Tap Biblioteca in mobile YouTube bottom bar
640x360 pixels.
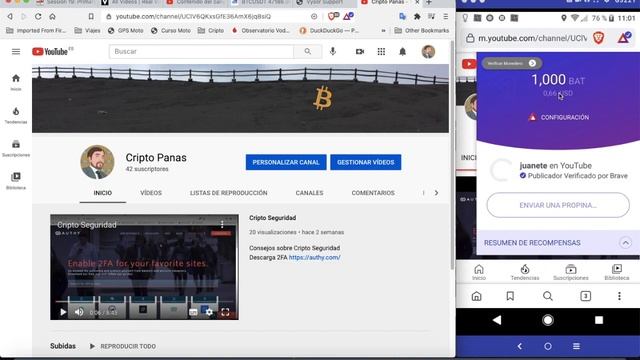point(617,272)
